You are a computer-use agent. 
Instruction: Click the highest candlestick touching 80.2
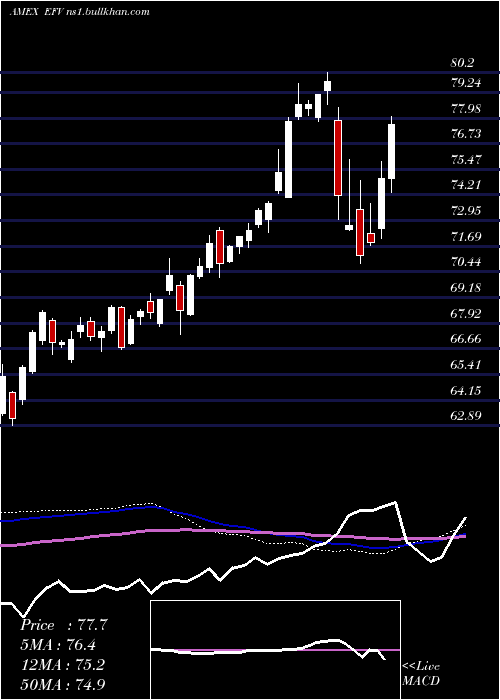coord(328,86)
